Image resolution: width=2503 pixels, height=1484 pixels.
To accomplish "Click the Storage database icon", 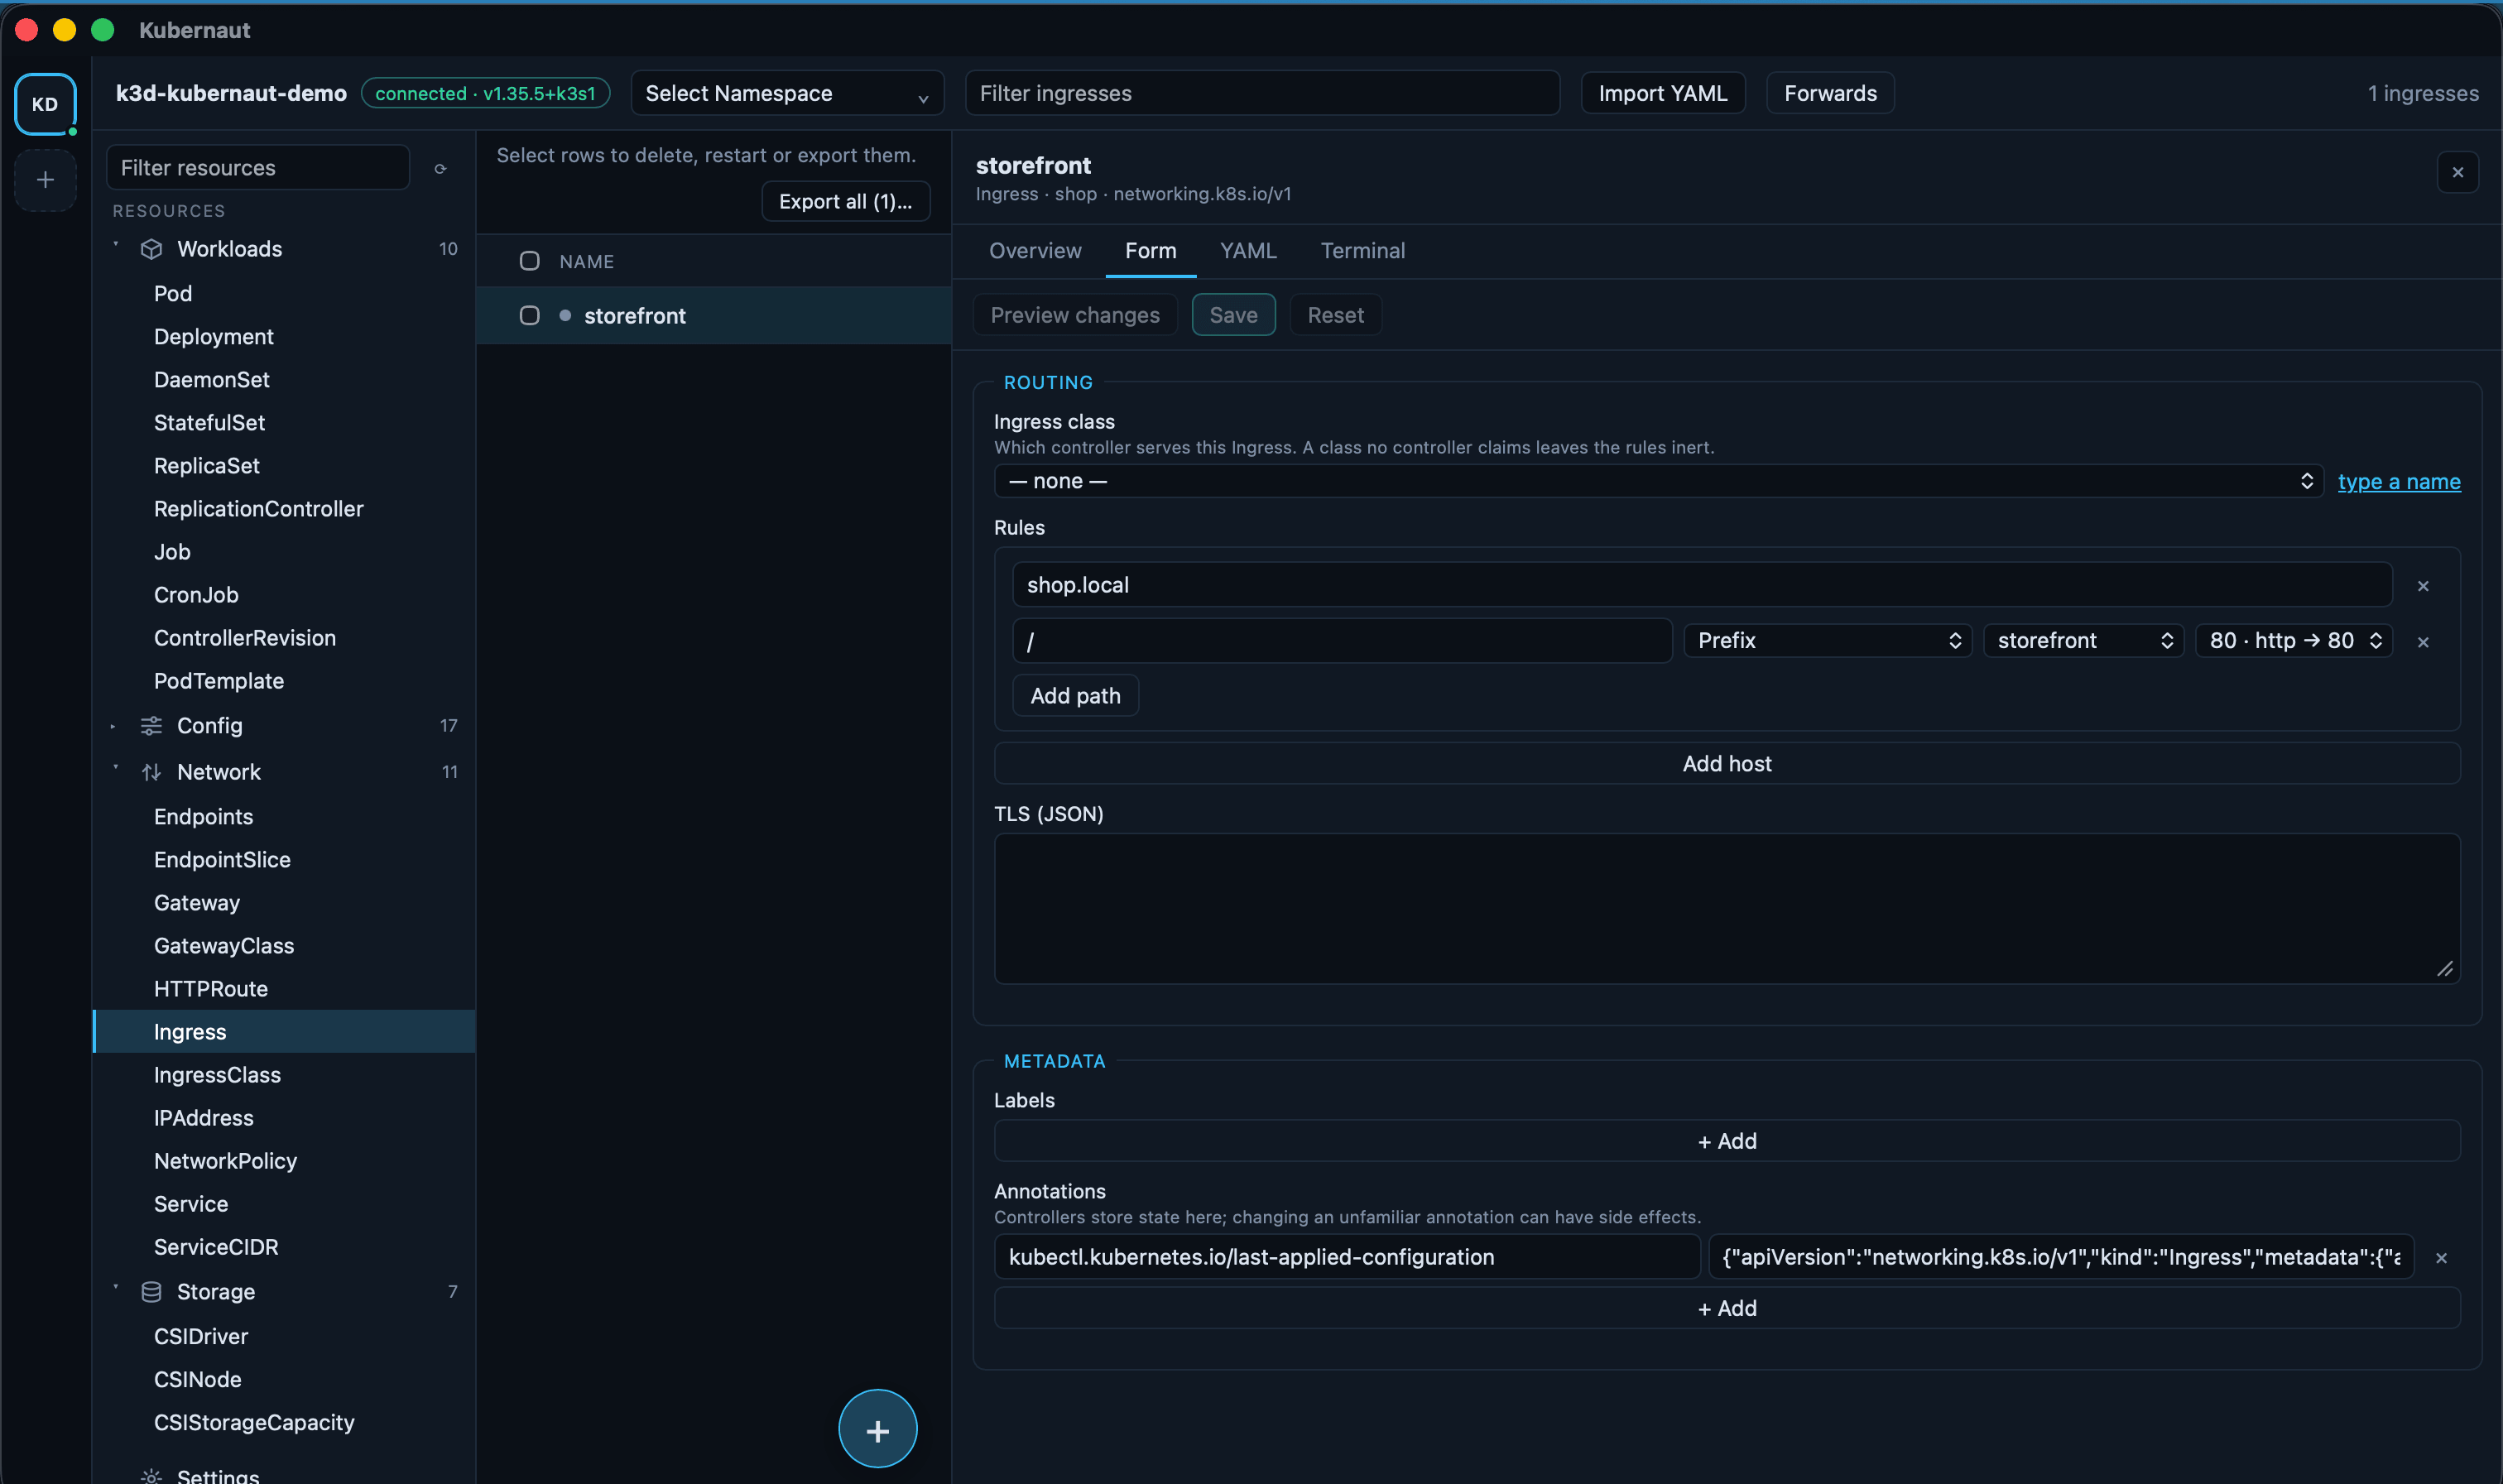I will 151,1292.
